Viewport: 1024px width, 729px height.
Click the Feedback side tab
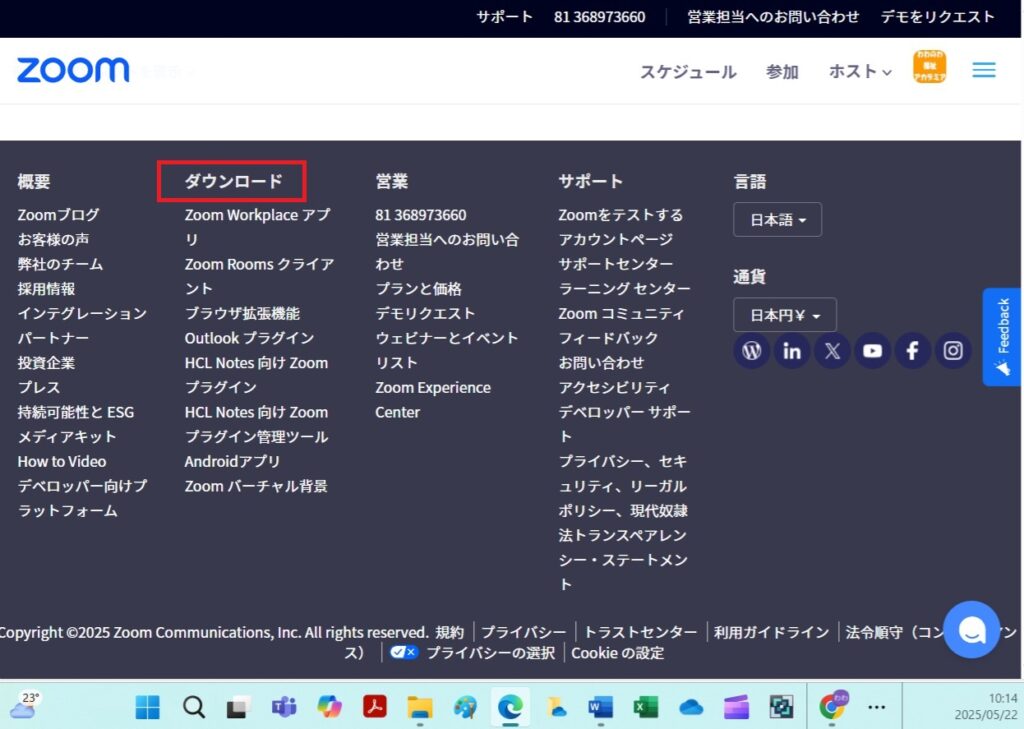(x=1002, y=337)
